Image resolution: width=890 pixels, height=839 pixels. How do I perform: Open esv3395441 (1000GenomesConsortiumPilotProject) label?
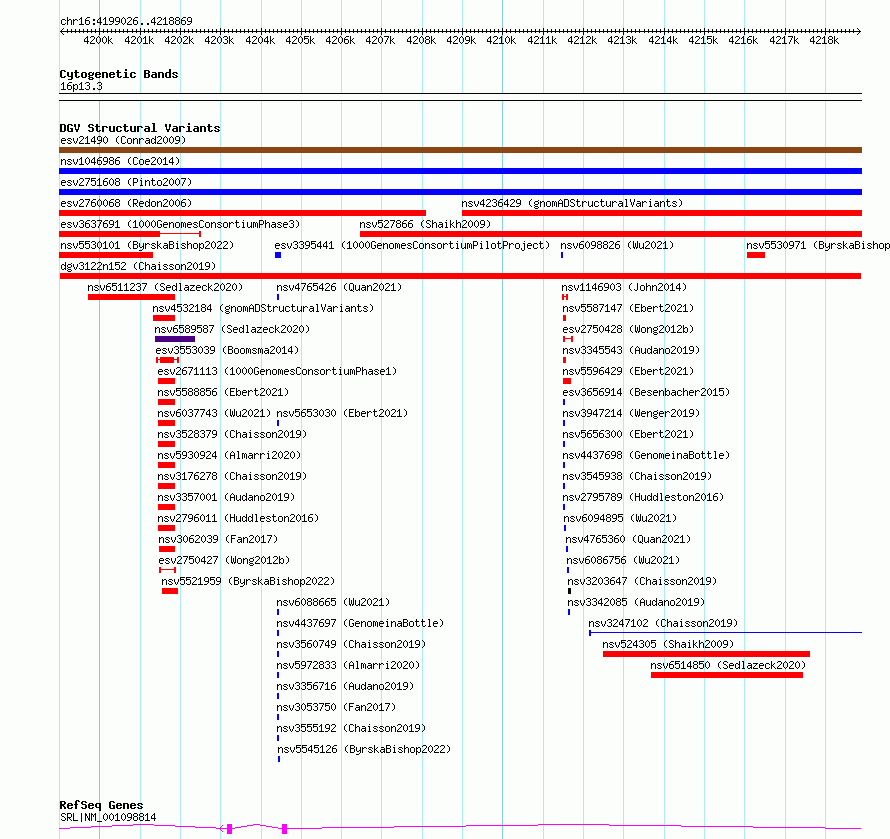412,245
